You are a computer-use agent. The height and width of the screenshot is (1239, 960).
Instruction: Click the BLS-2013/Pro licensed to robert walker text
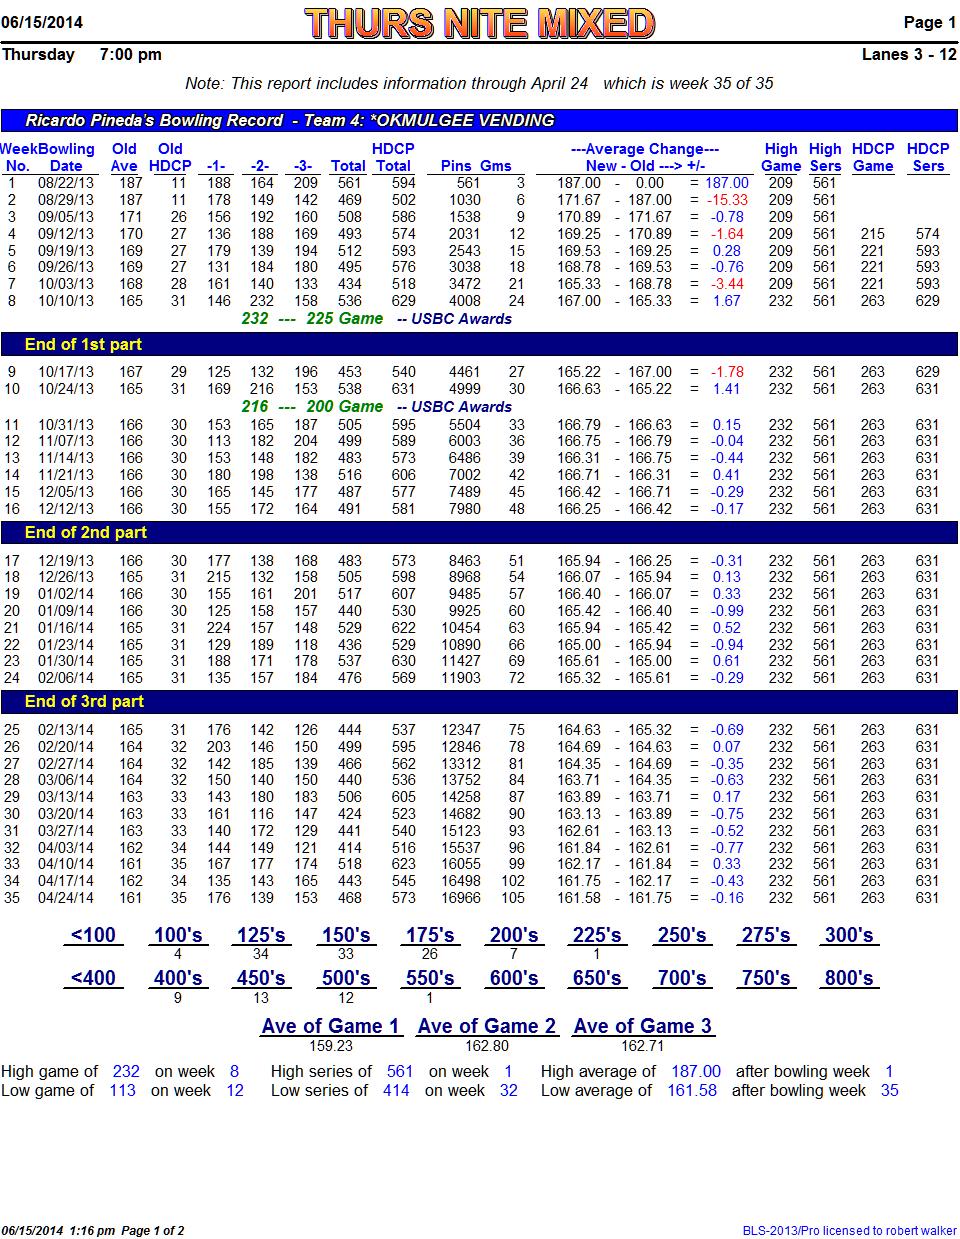(x=849, y=1231)
